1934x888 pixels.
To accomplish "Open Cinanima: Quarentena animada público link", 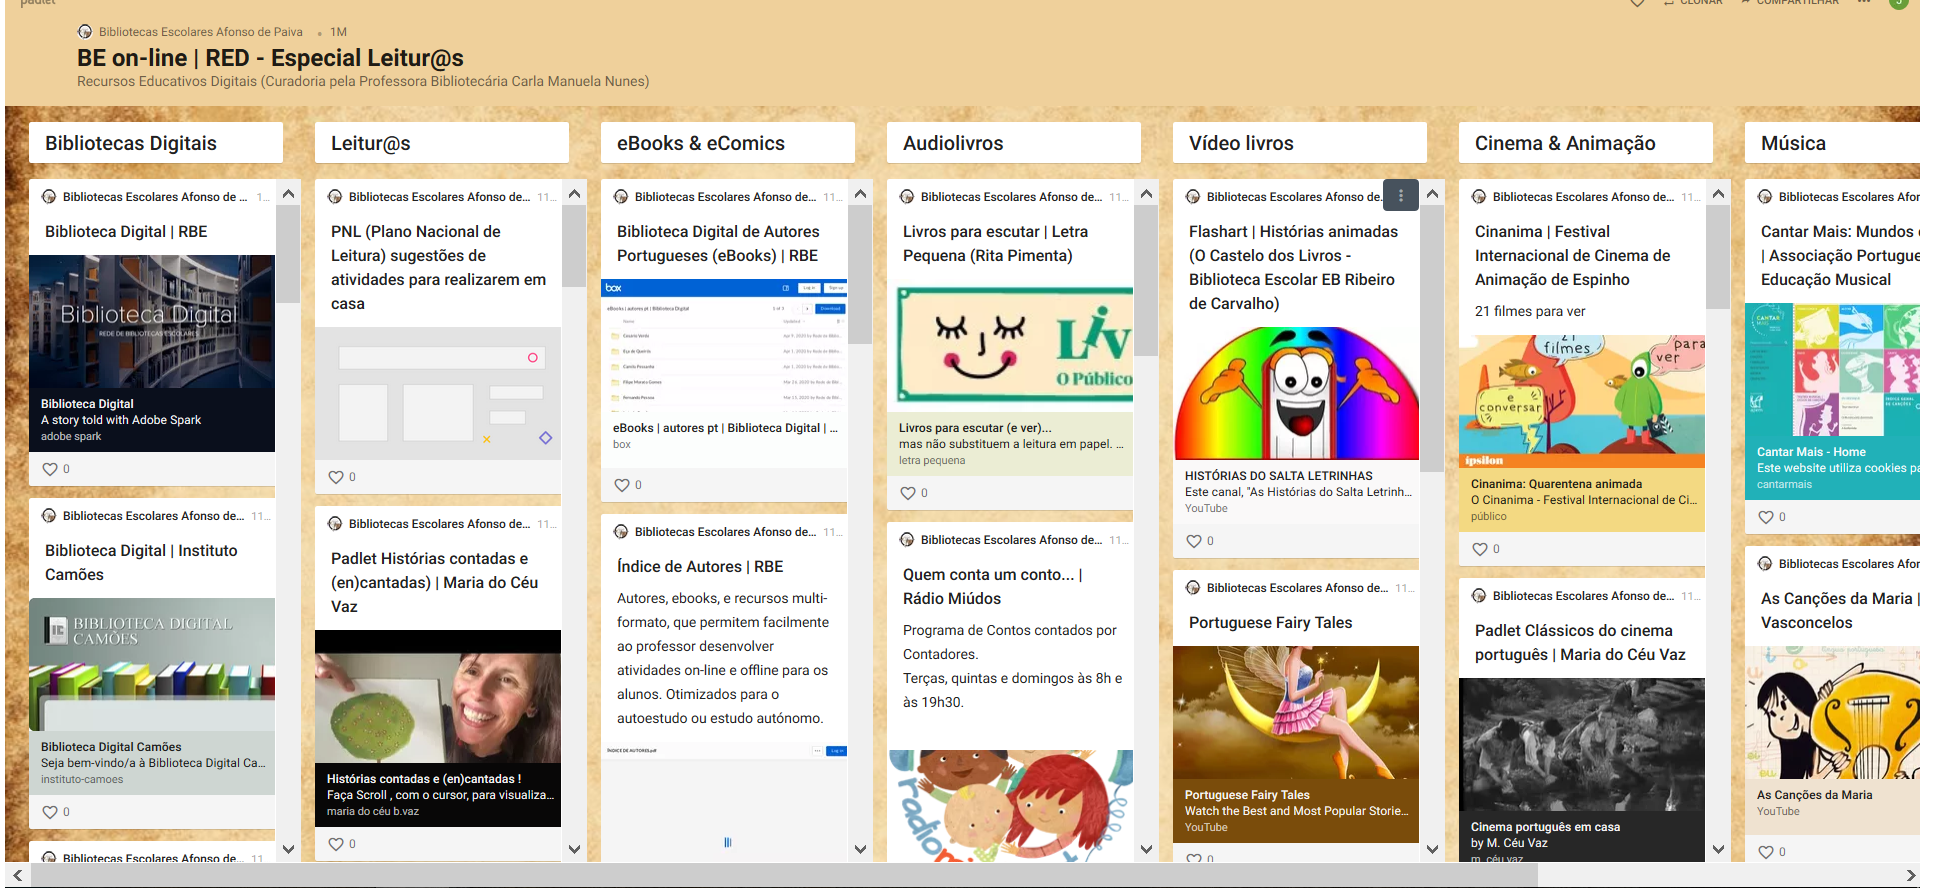I will (x=1582, y=500).
